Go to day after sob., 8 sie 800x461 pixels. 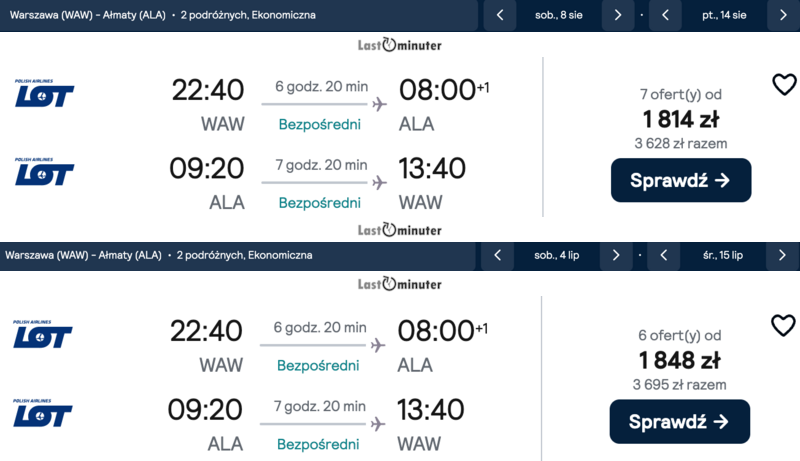(618, 15)
